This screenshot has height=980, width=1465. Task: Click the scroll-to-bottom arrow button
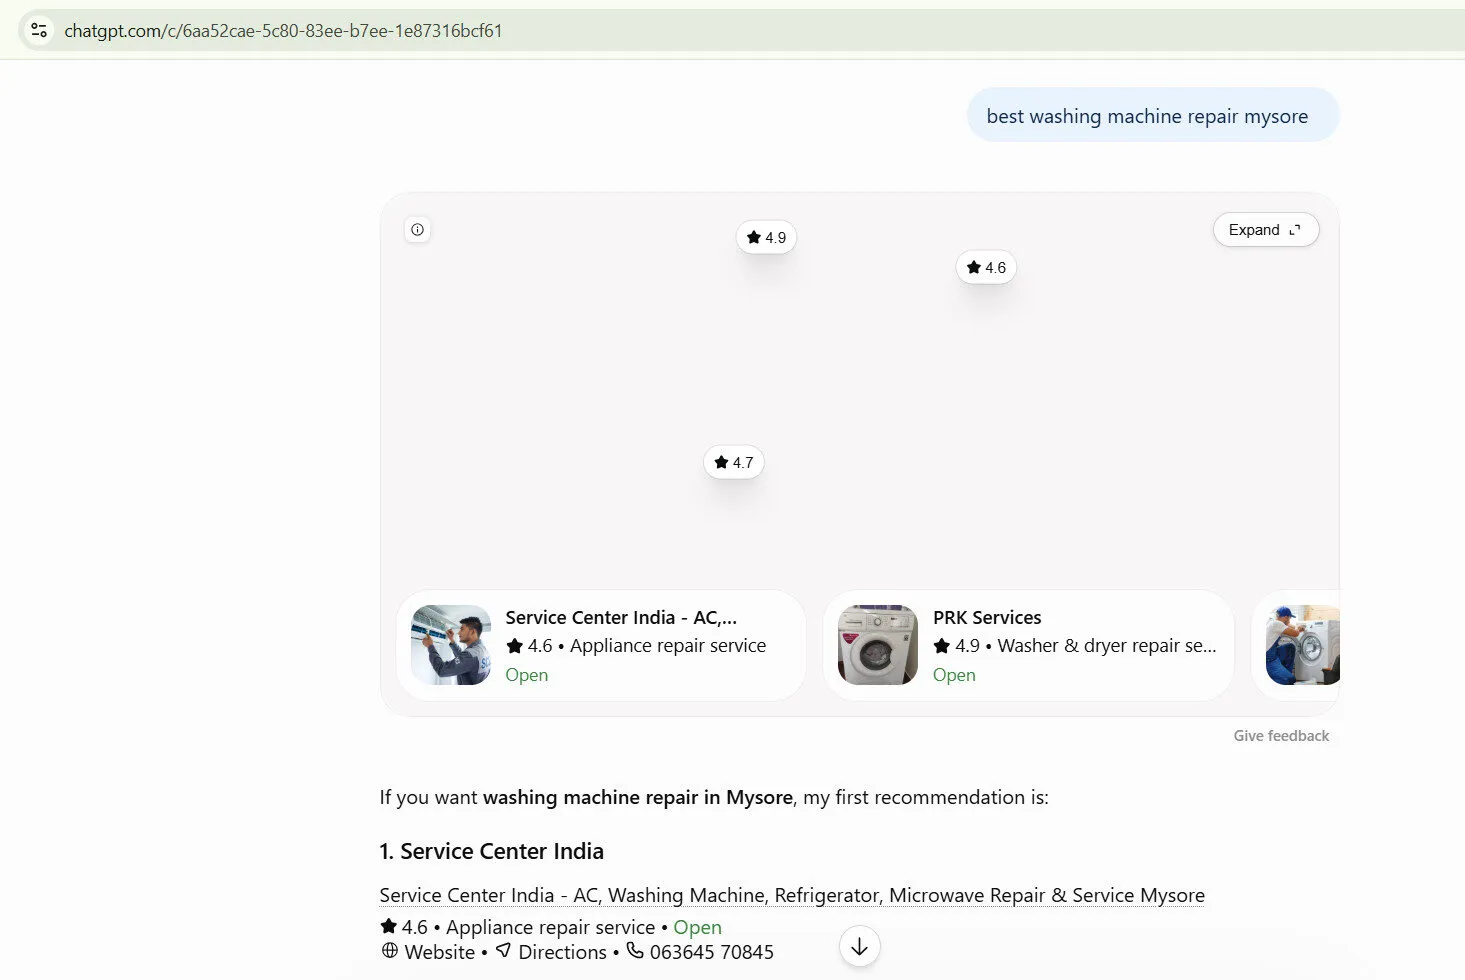[x=859, y=946]
